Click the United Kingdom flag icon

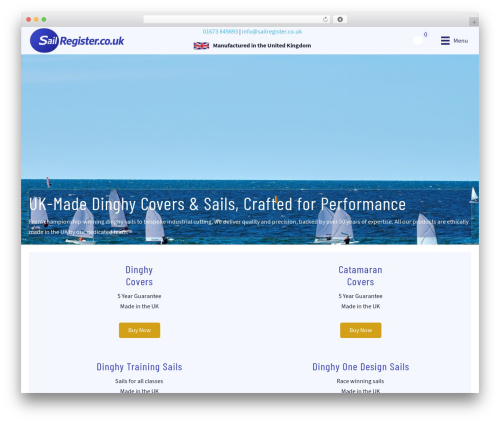point(201,46)
